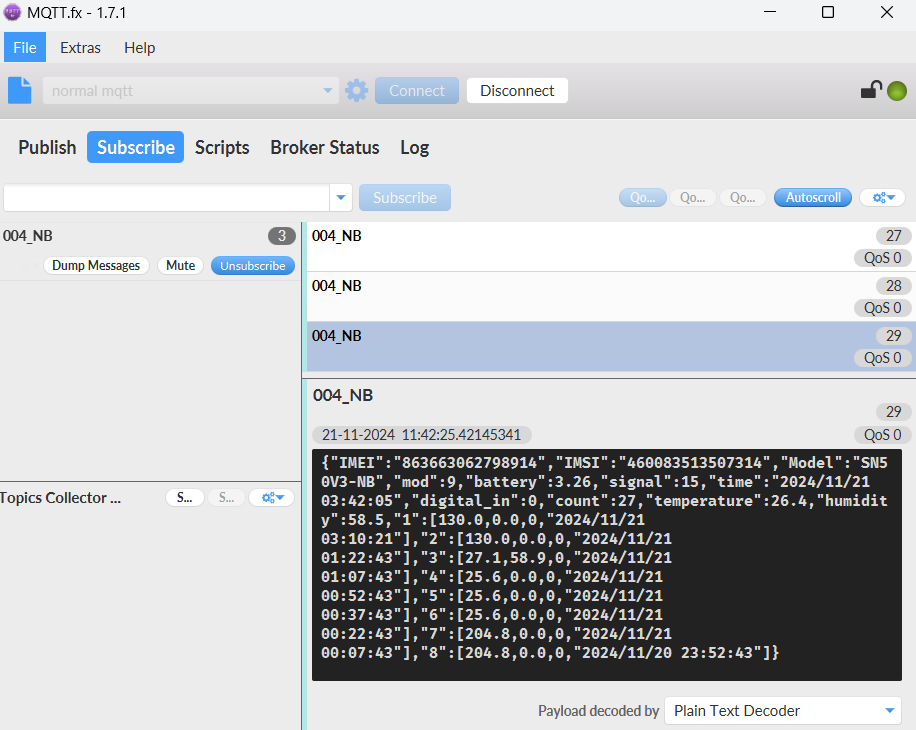Minimize the MQTT.fx window
The width and height of the screenshot is (916, 730).
770,12
